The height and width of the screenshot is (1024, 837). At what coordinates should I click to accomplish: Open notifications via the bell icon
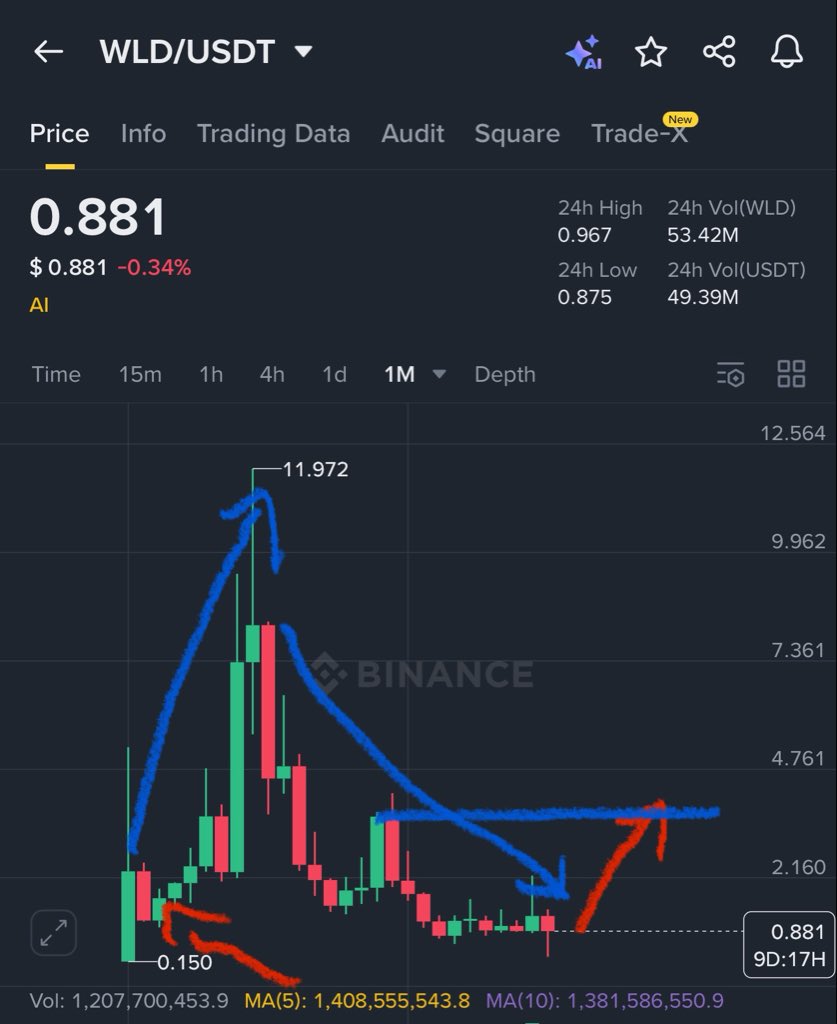tap(787, 52)
